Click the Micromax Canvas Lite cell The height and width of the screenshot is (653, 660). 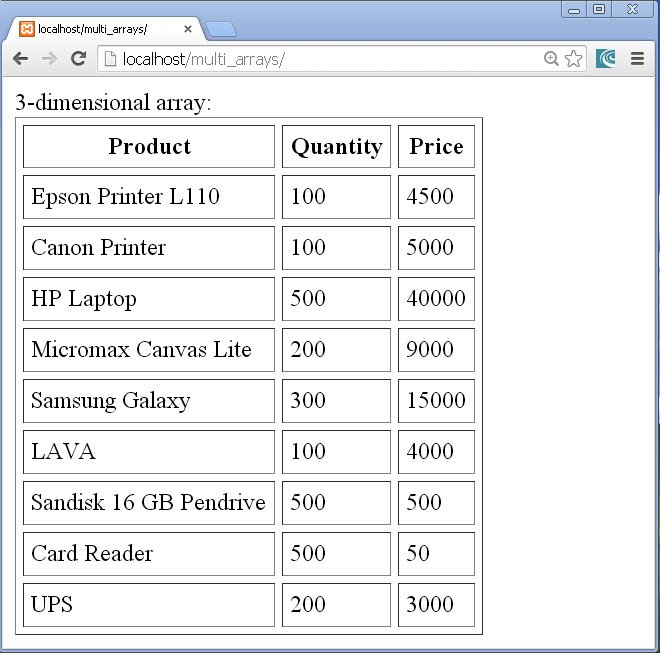149,350
